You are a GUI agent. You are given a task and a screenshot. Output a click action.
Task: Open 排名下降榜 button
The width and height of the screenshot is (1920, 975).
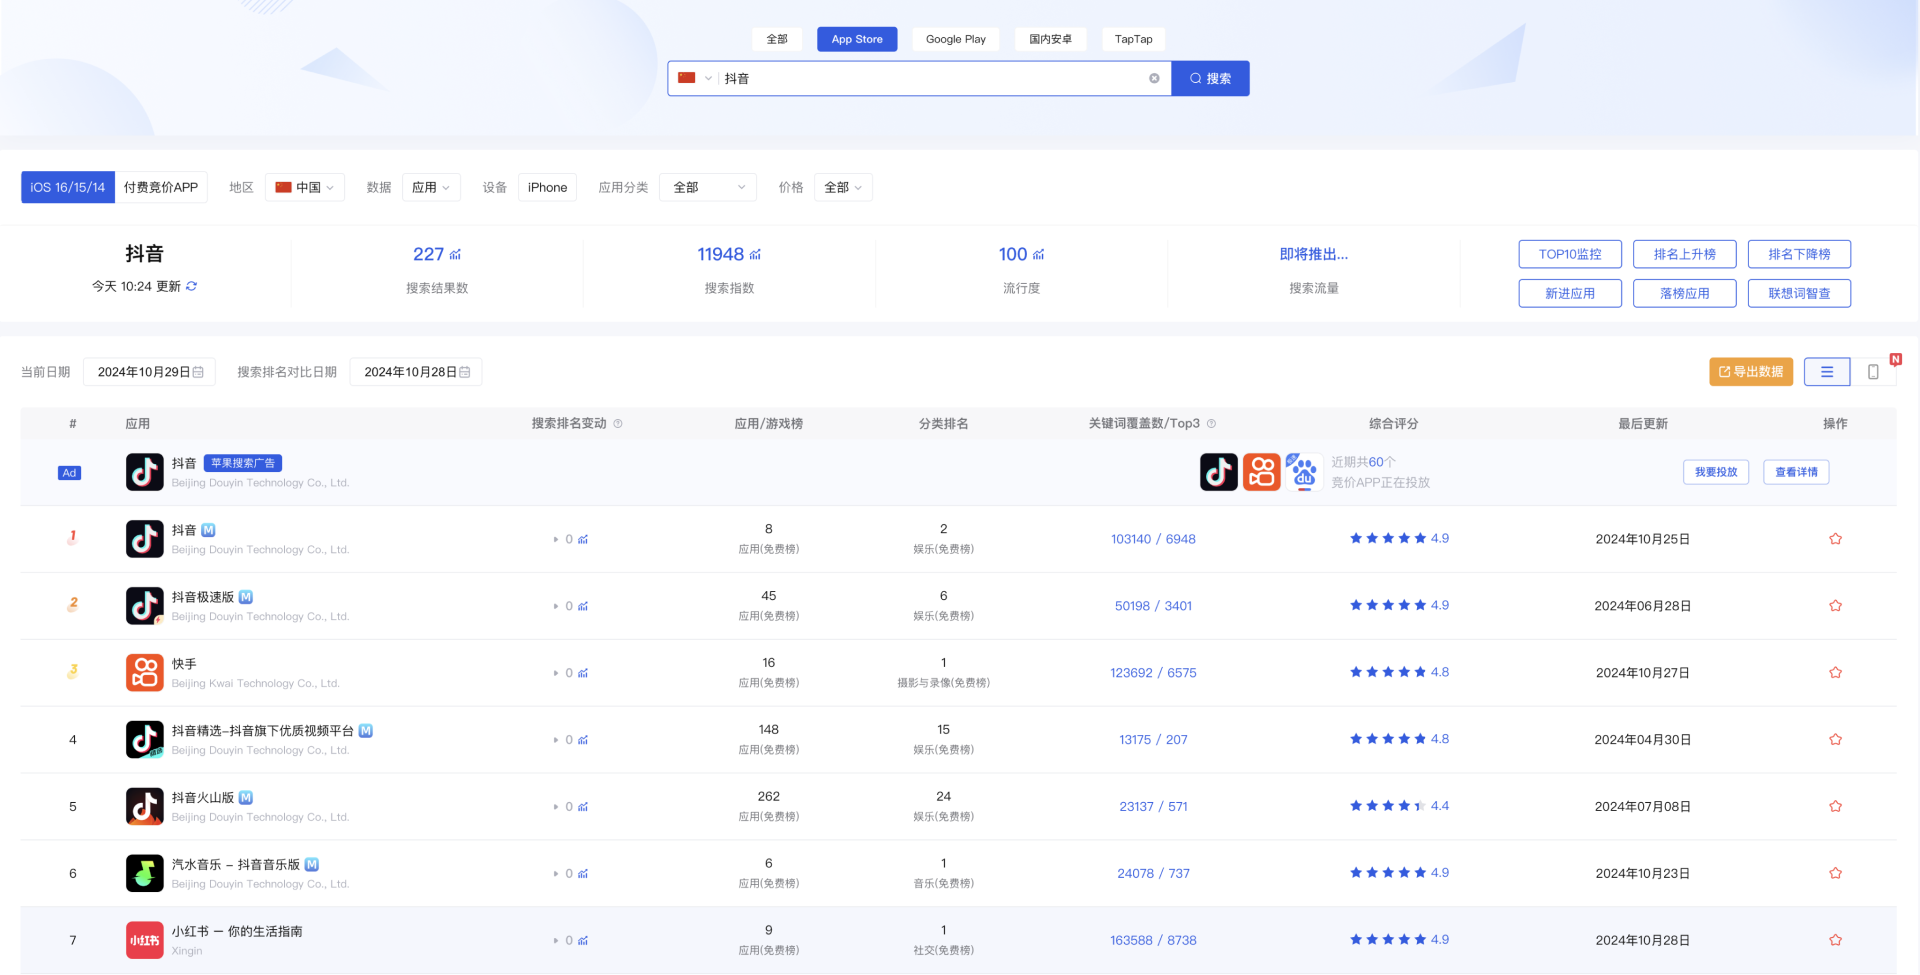point(1799,254)
